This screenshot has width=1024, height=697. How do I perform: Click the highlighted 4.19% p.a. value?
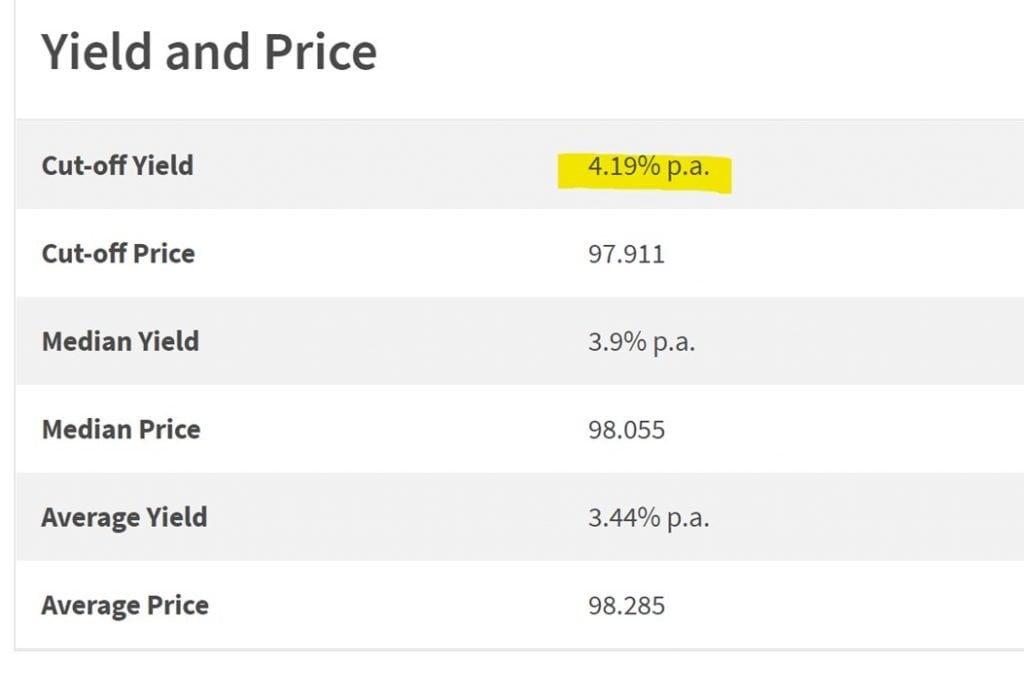pyautogui.click(x=648, y=166)
